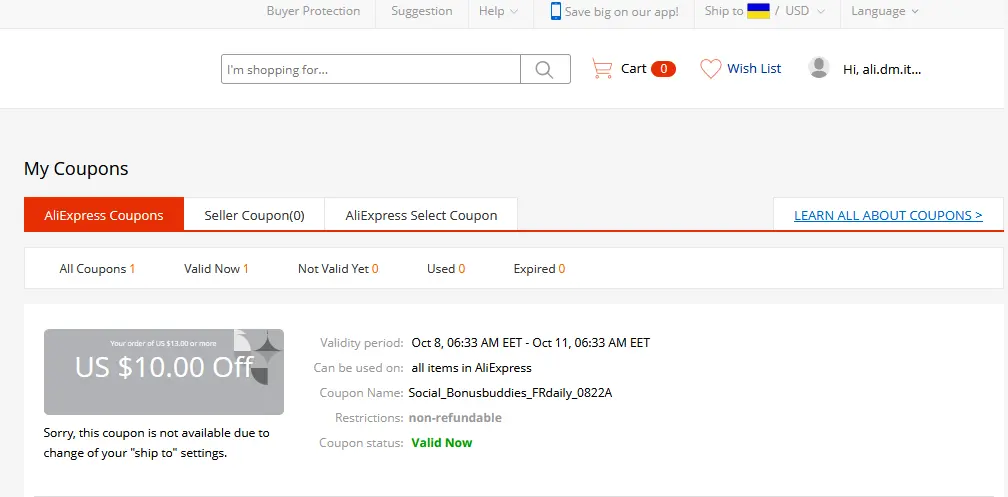Click the US $10.00 Off coupon card
This screenshot has width=1008, height=497.
[x=164, y=372]
